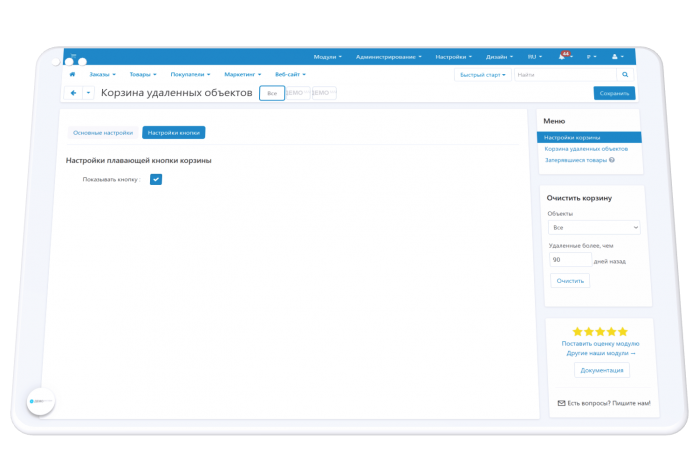
Task: Select the Все storefront button
Action: click(x=272, y=93)
